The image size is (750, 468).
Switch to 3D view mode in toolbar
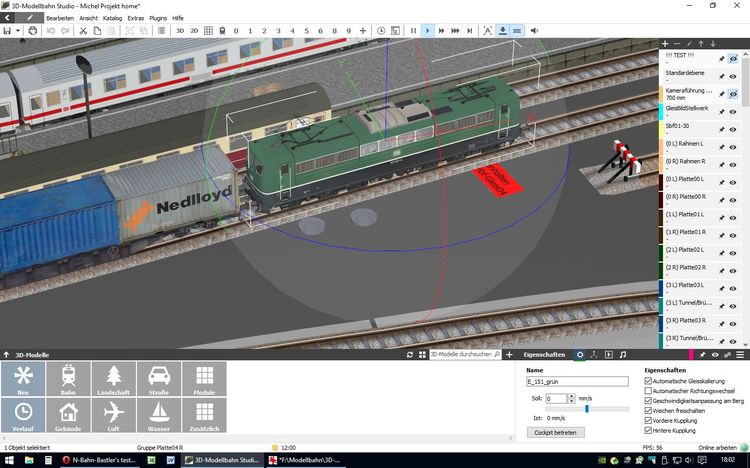click(x=181, y=31)
